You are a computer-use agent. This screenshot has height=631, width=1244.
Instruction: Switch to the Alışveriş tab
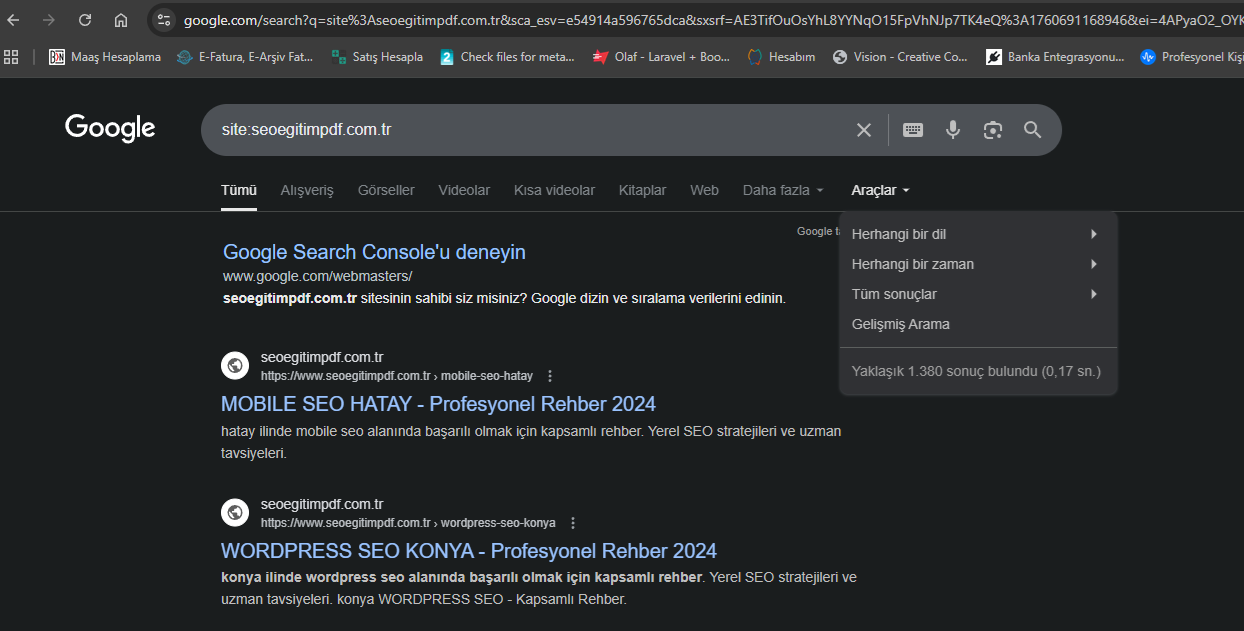click(x=307, y=190)
